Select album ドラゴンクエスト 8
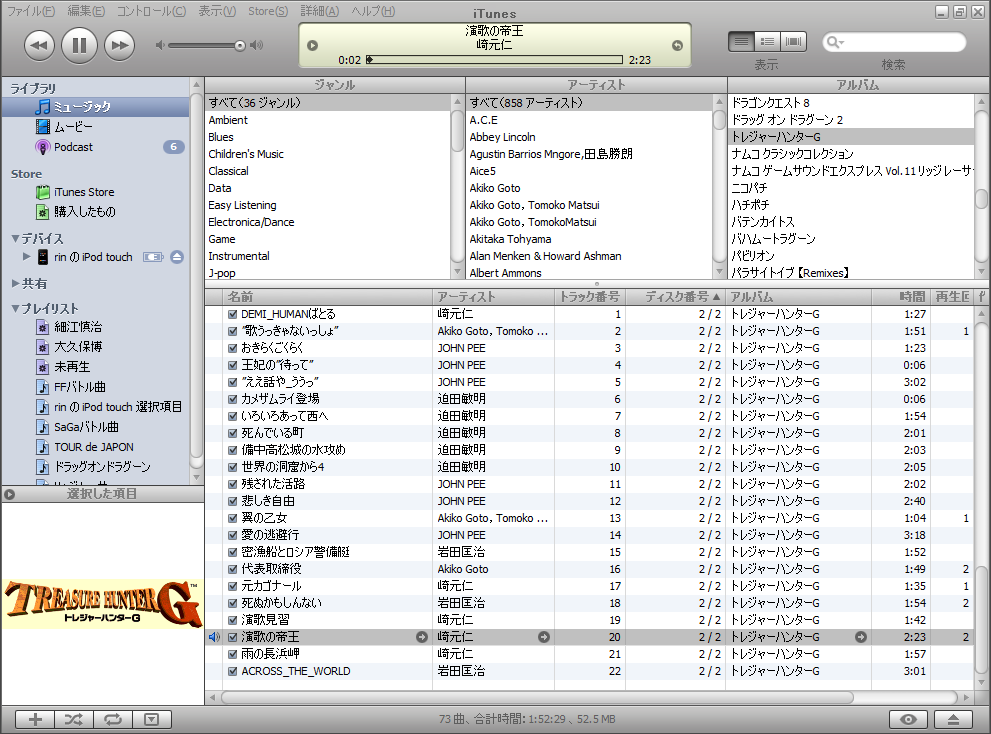The image size is (991, 734). (x=851, y=102)
